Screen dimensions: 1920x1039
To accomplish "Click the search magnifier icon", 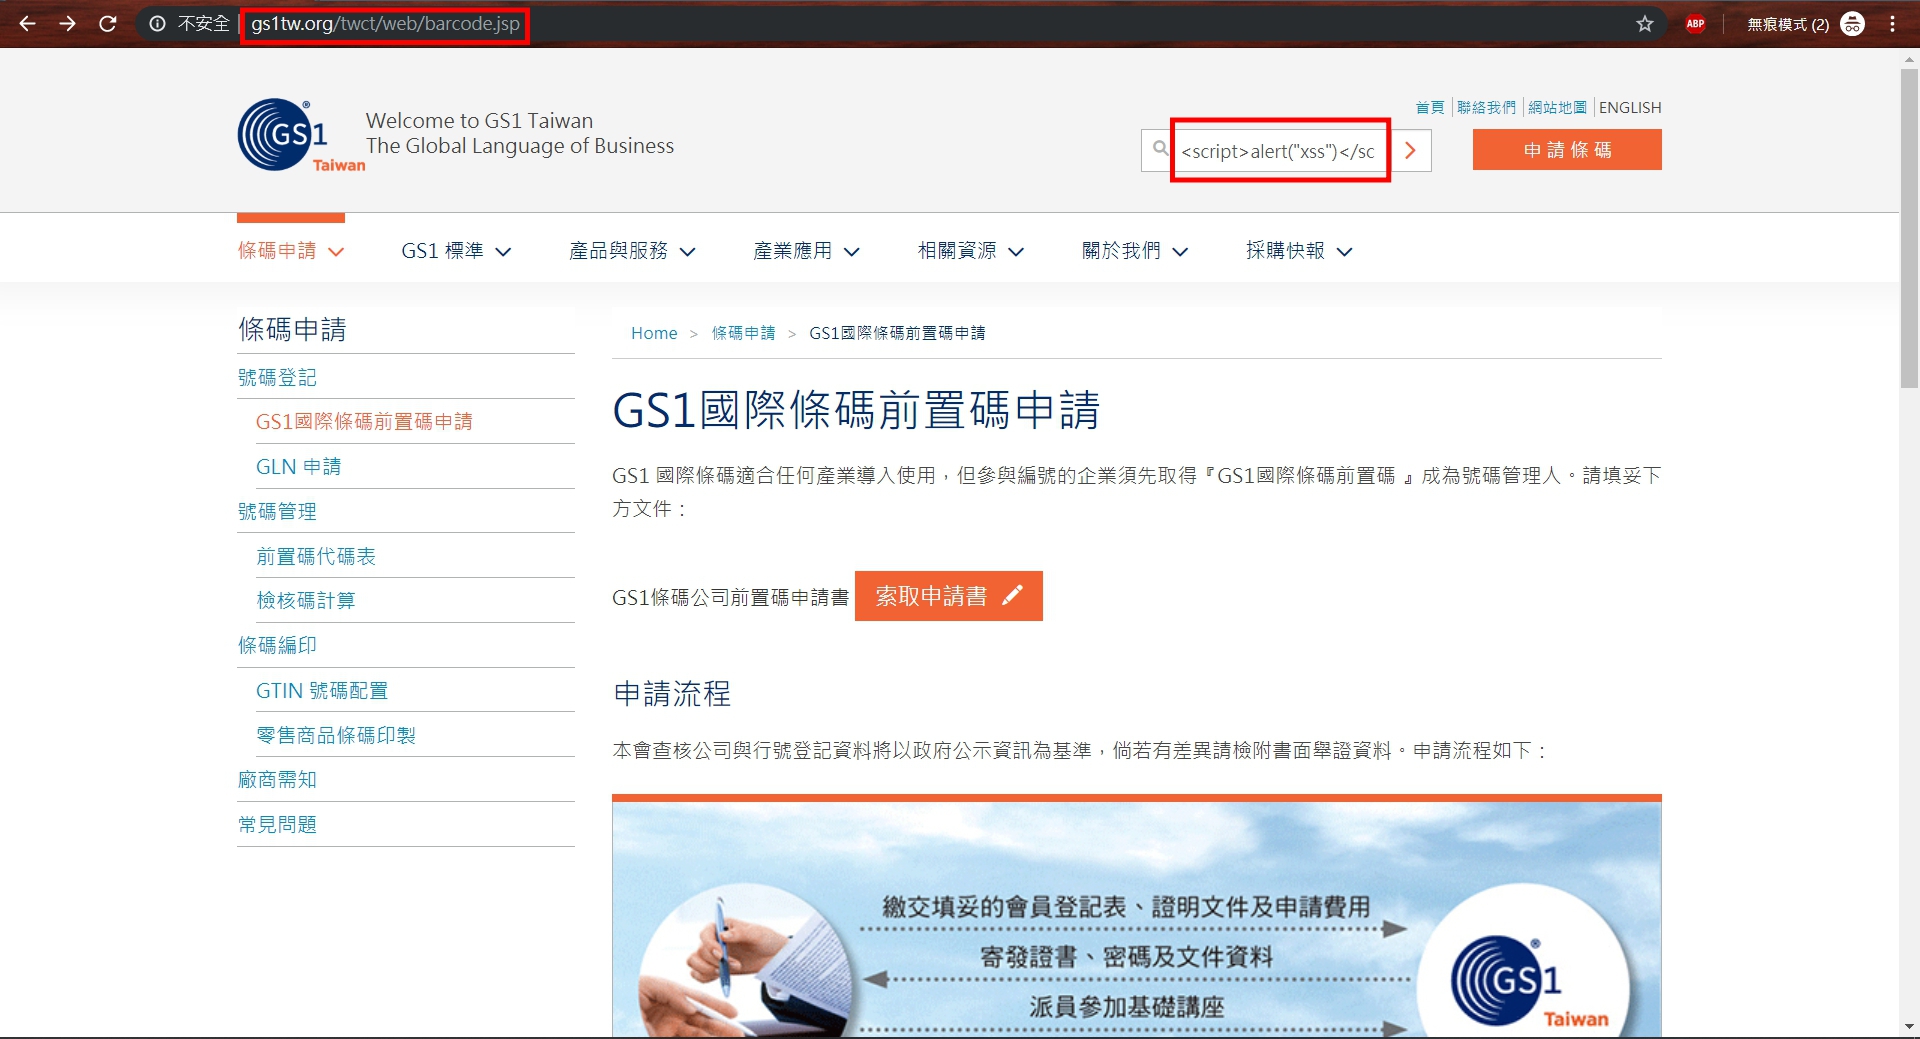I will pos(1160,149).
